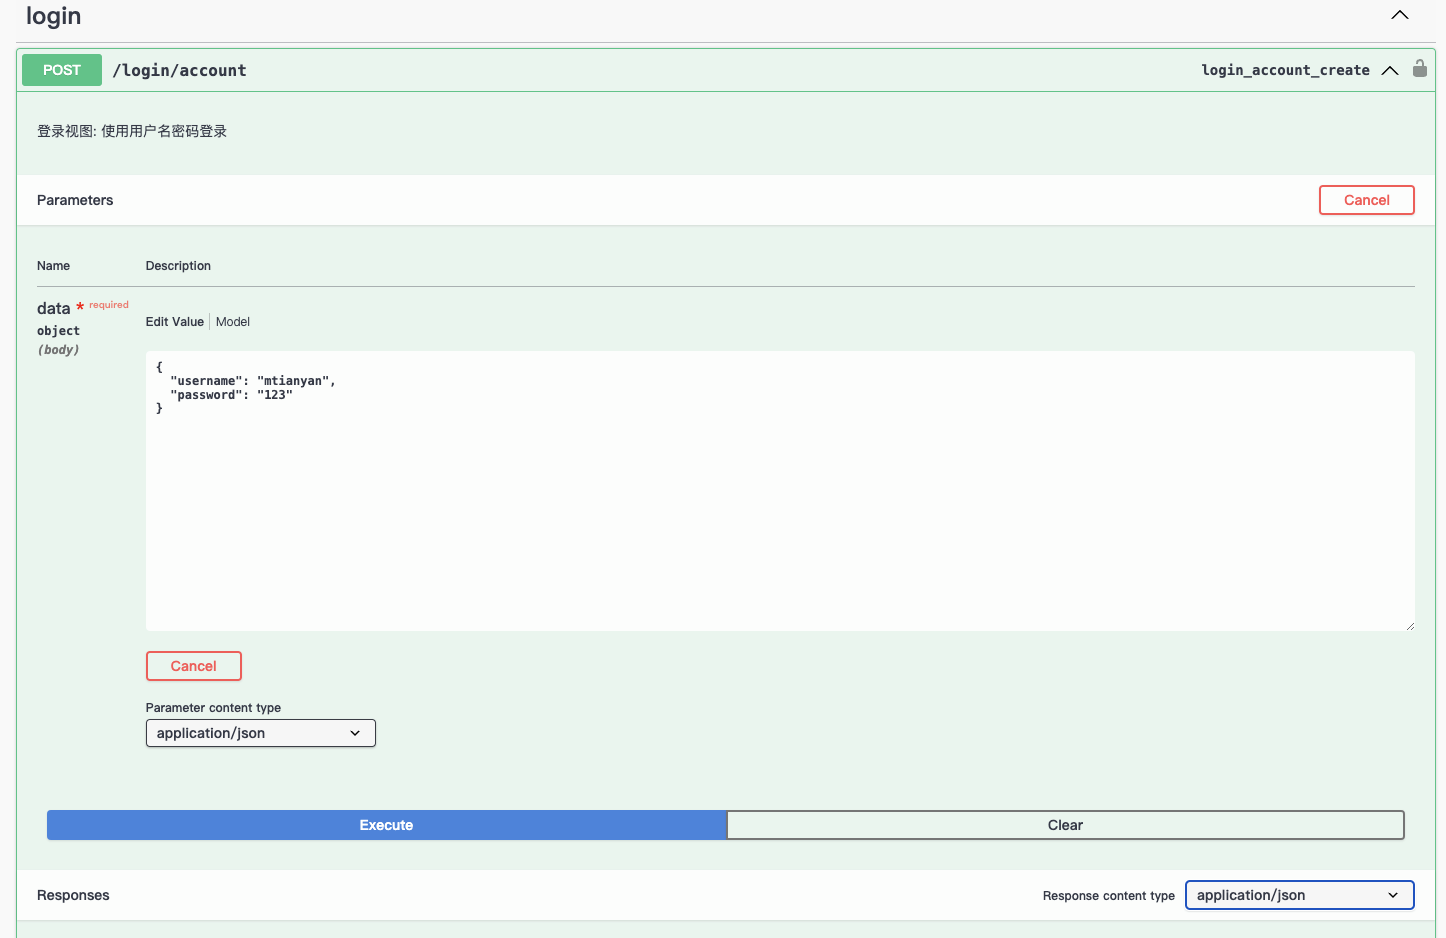This screenshot has height=938, width=1446.
Task: Cancel try-it-out in the Parameters header
Action: pyautogui.click(x=1366, y=200)
